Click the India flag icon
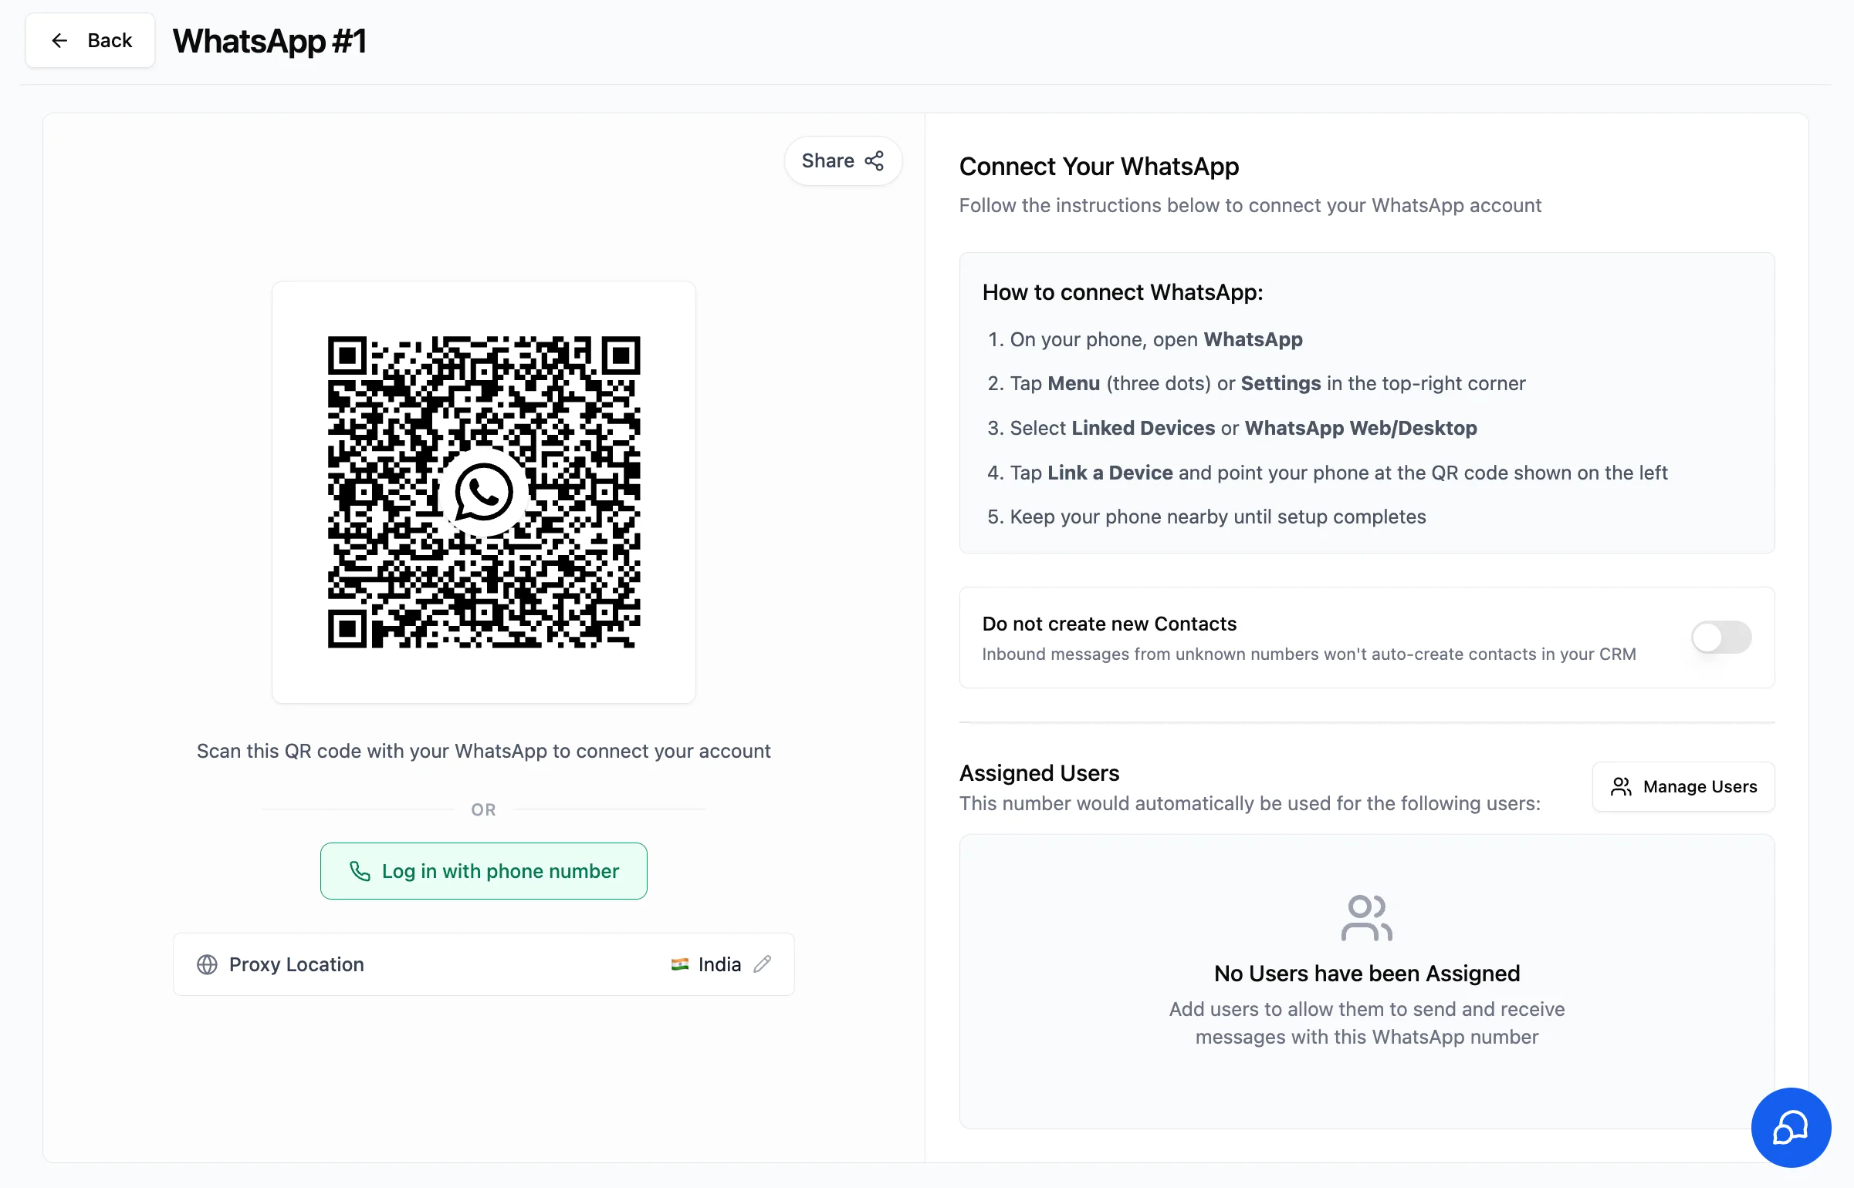This screenshot has height=1188, width=1854. (680, 964)
